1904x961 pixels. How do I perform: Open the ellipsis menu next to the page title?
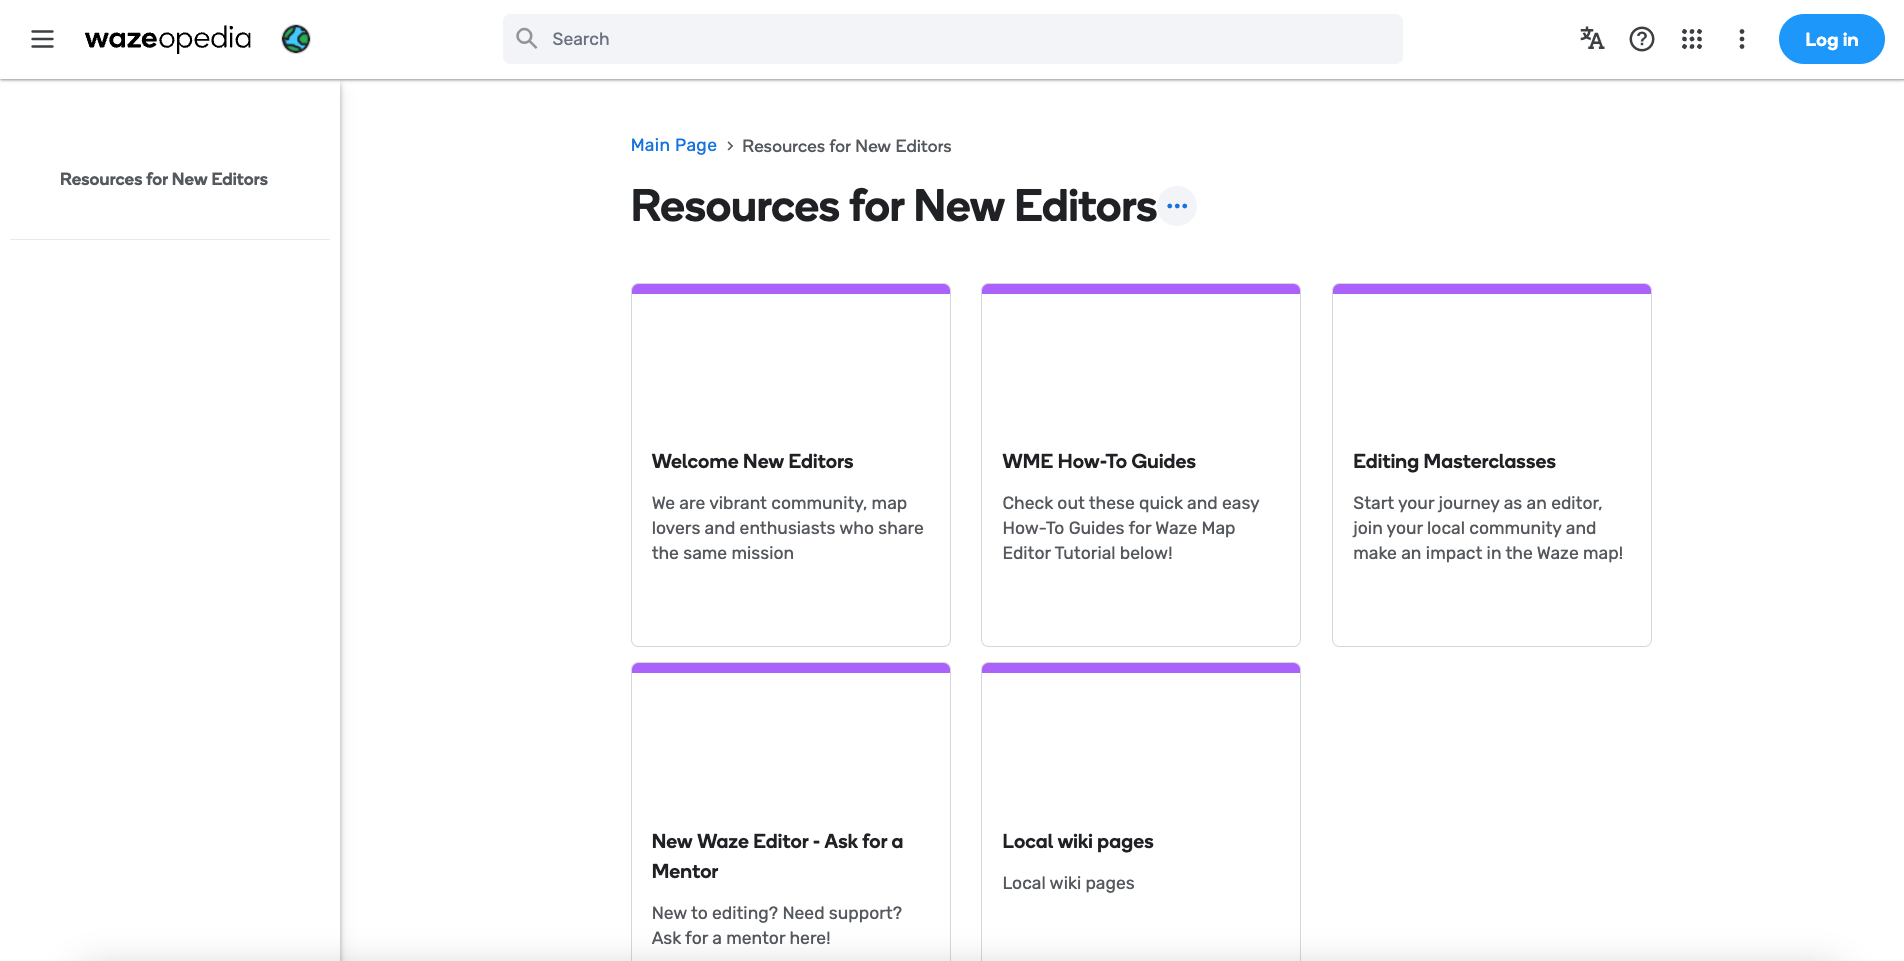coord(1177,205)
